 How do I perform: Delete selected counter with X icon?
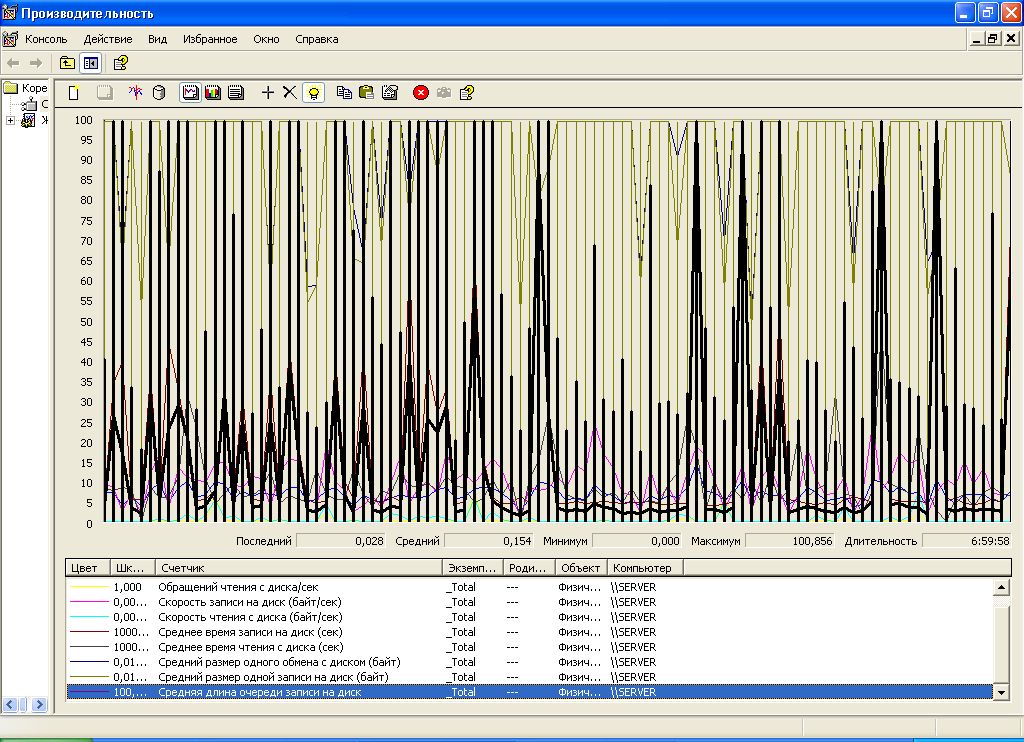tap(289, 93)
